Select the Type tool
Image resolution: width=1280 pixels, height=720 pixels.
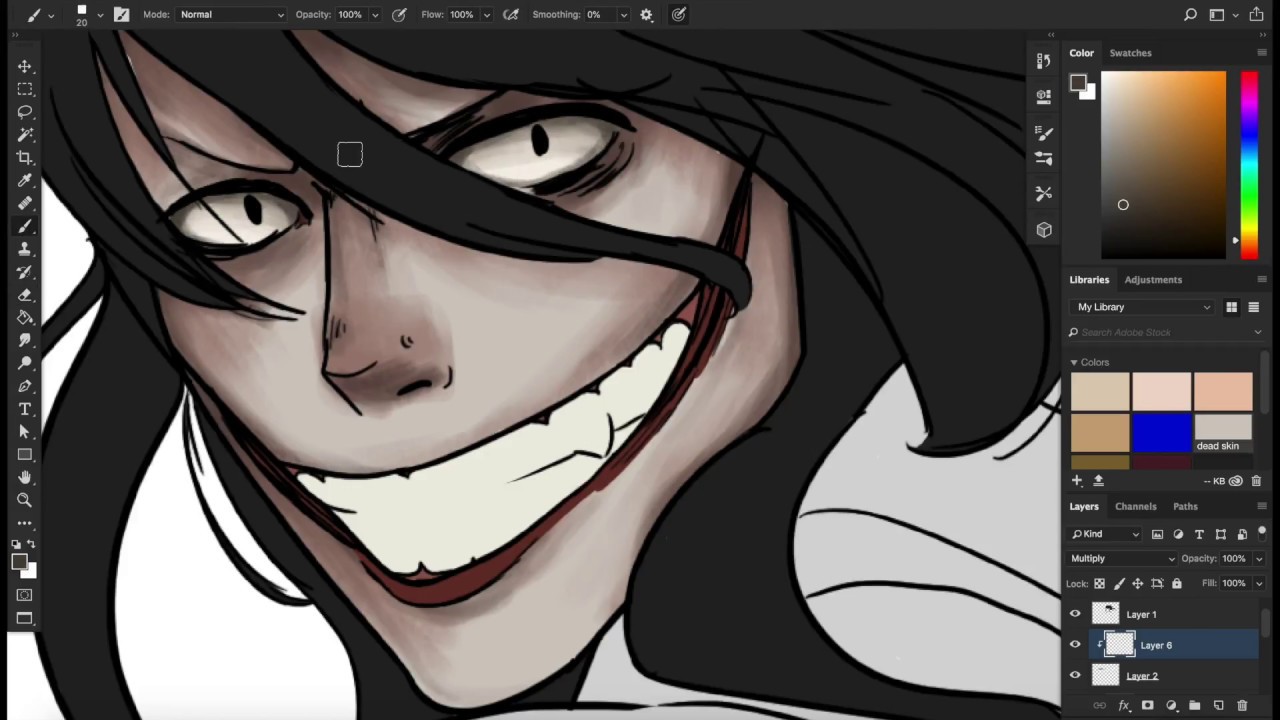tap(25, 409)
